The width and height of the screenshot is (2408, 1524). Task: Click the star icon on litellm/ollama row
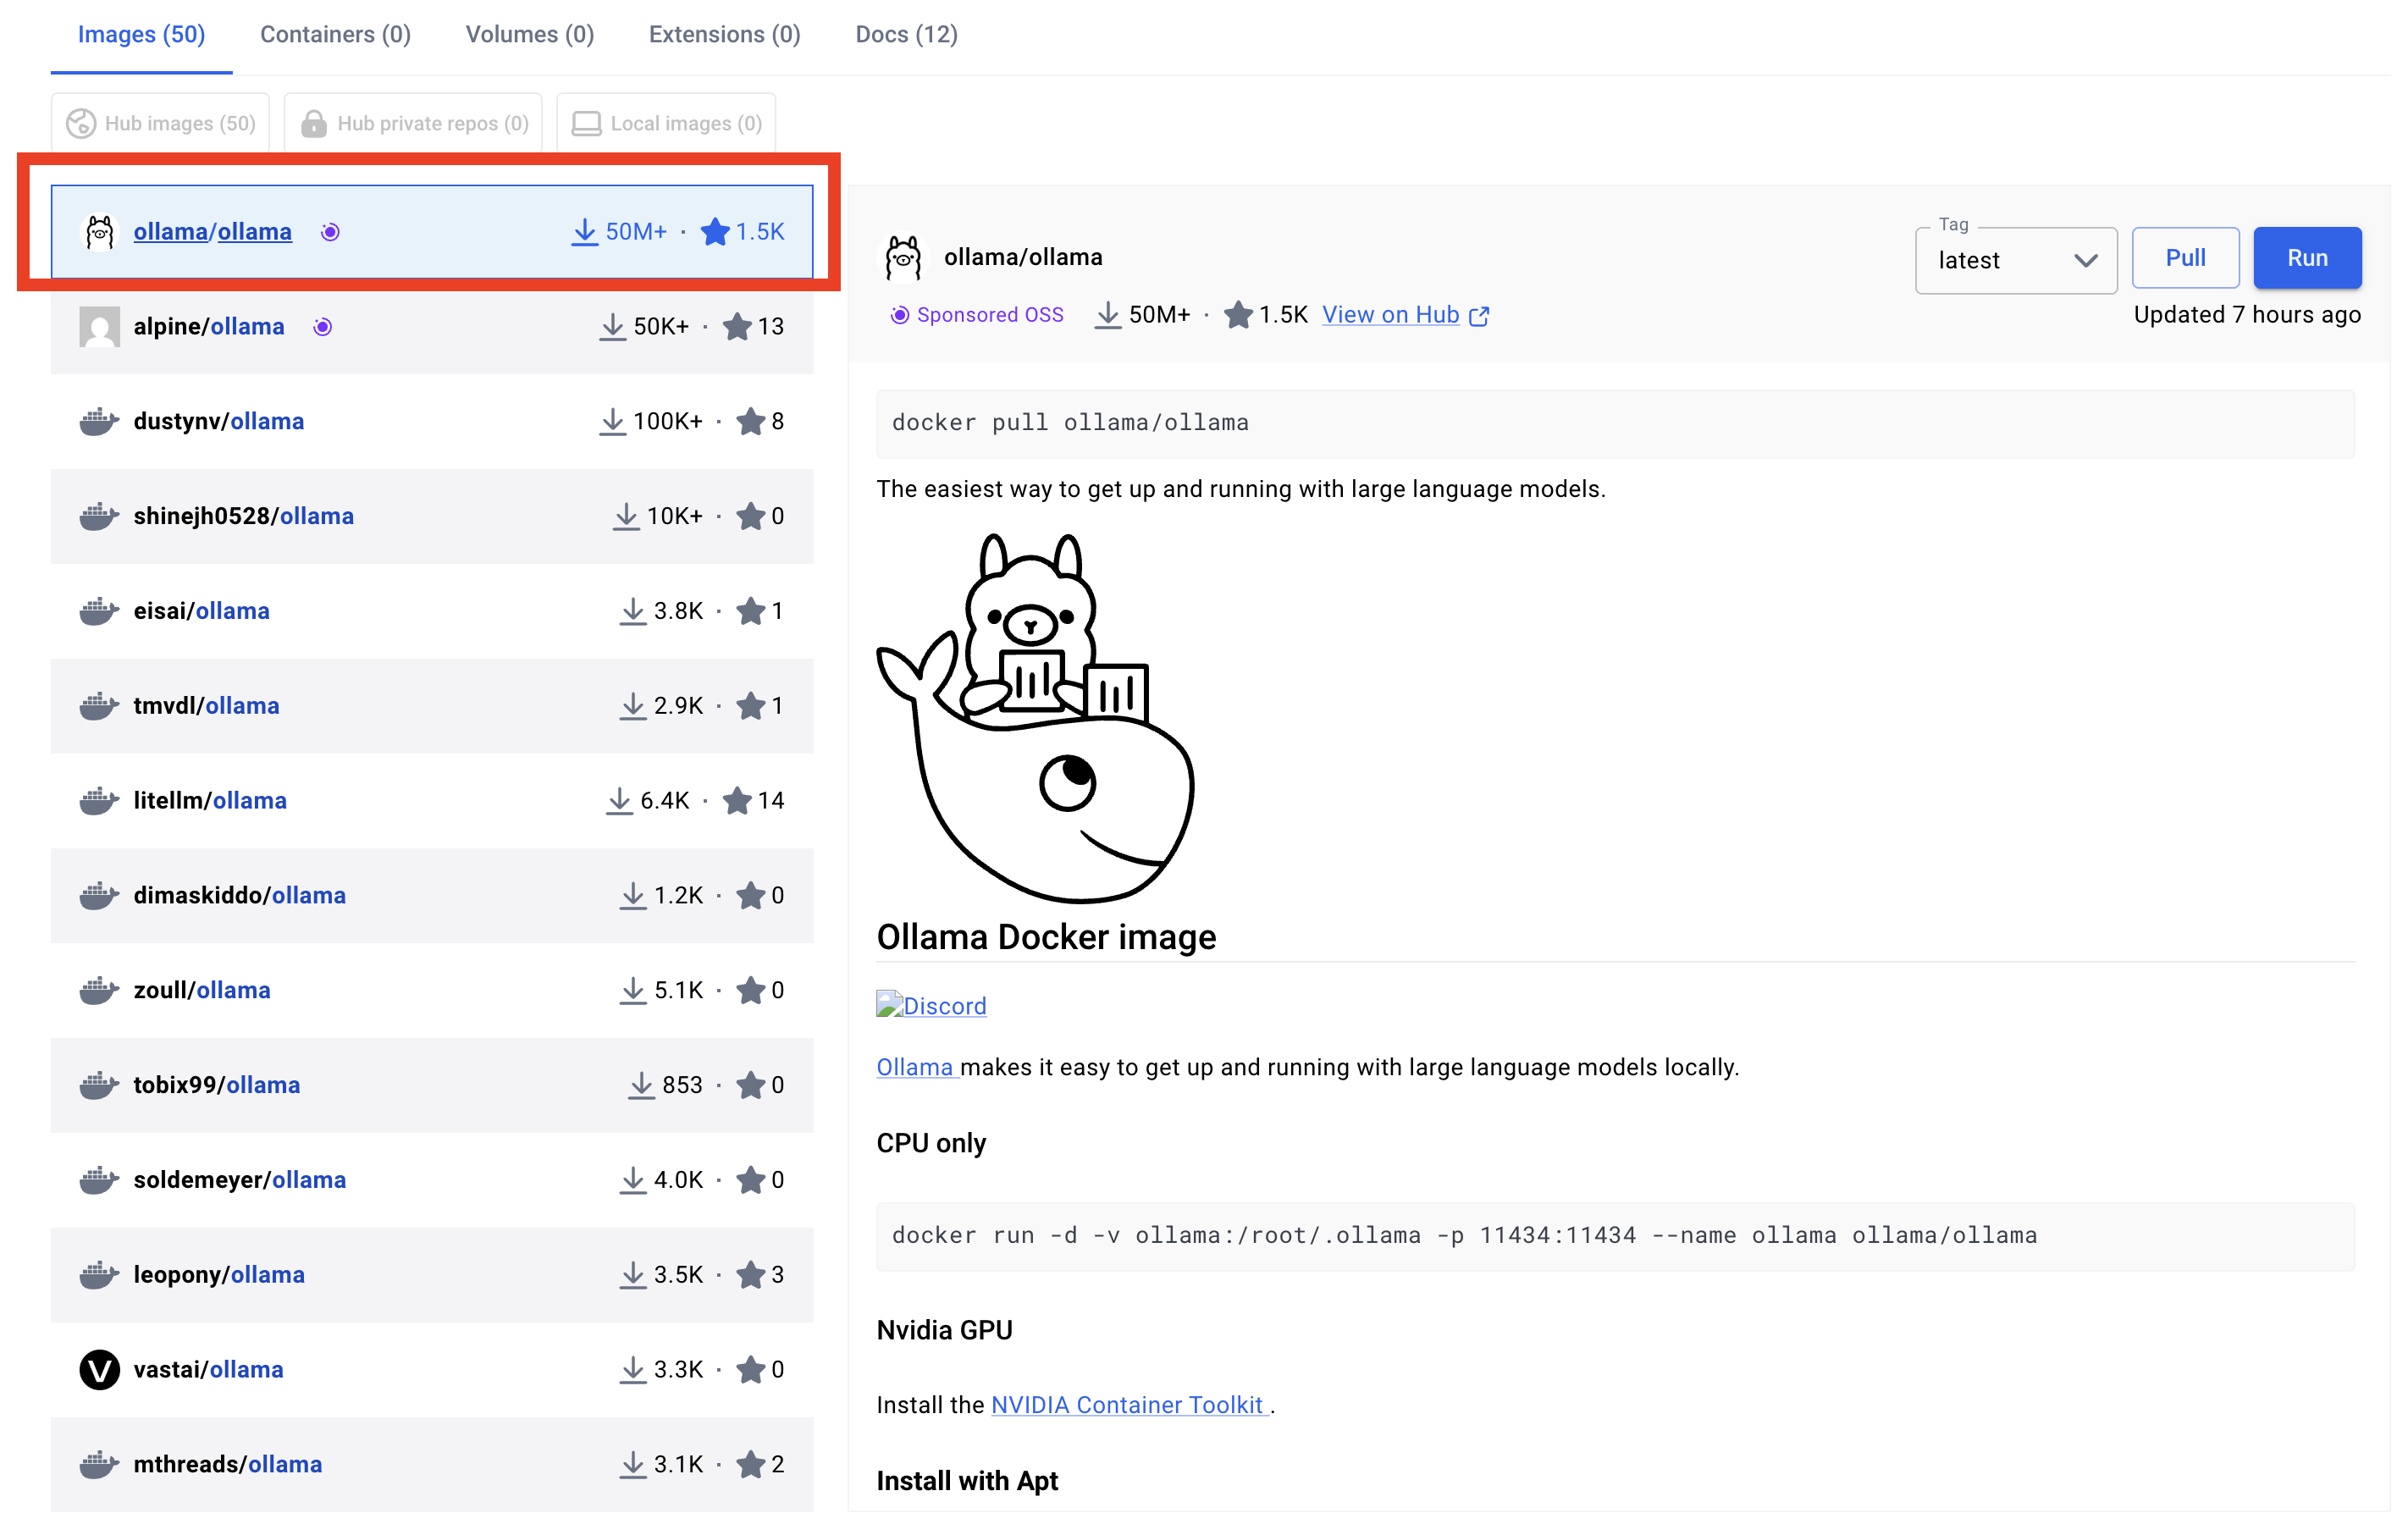coord(737,801)
